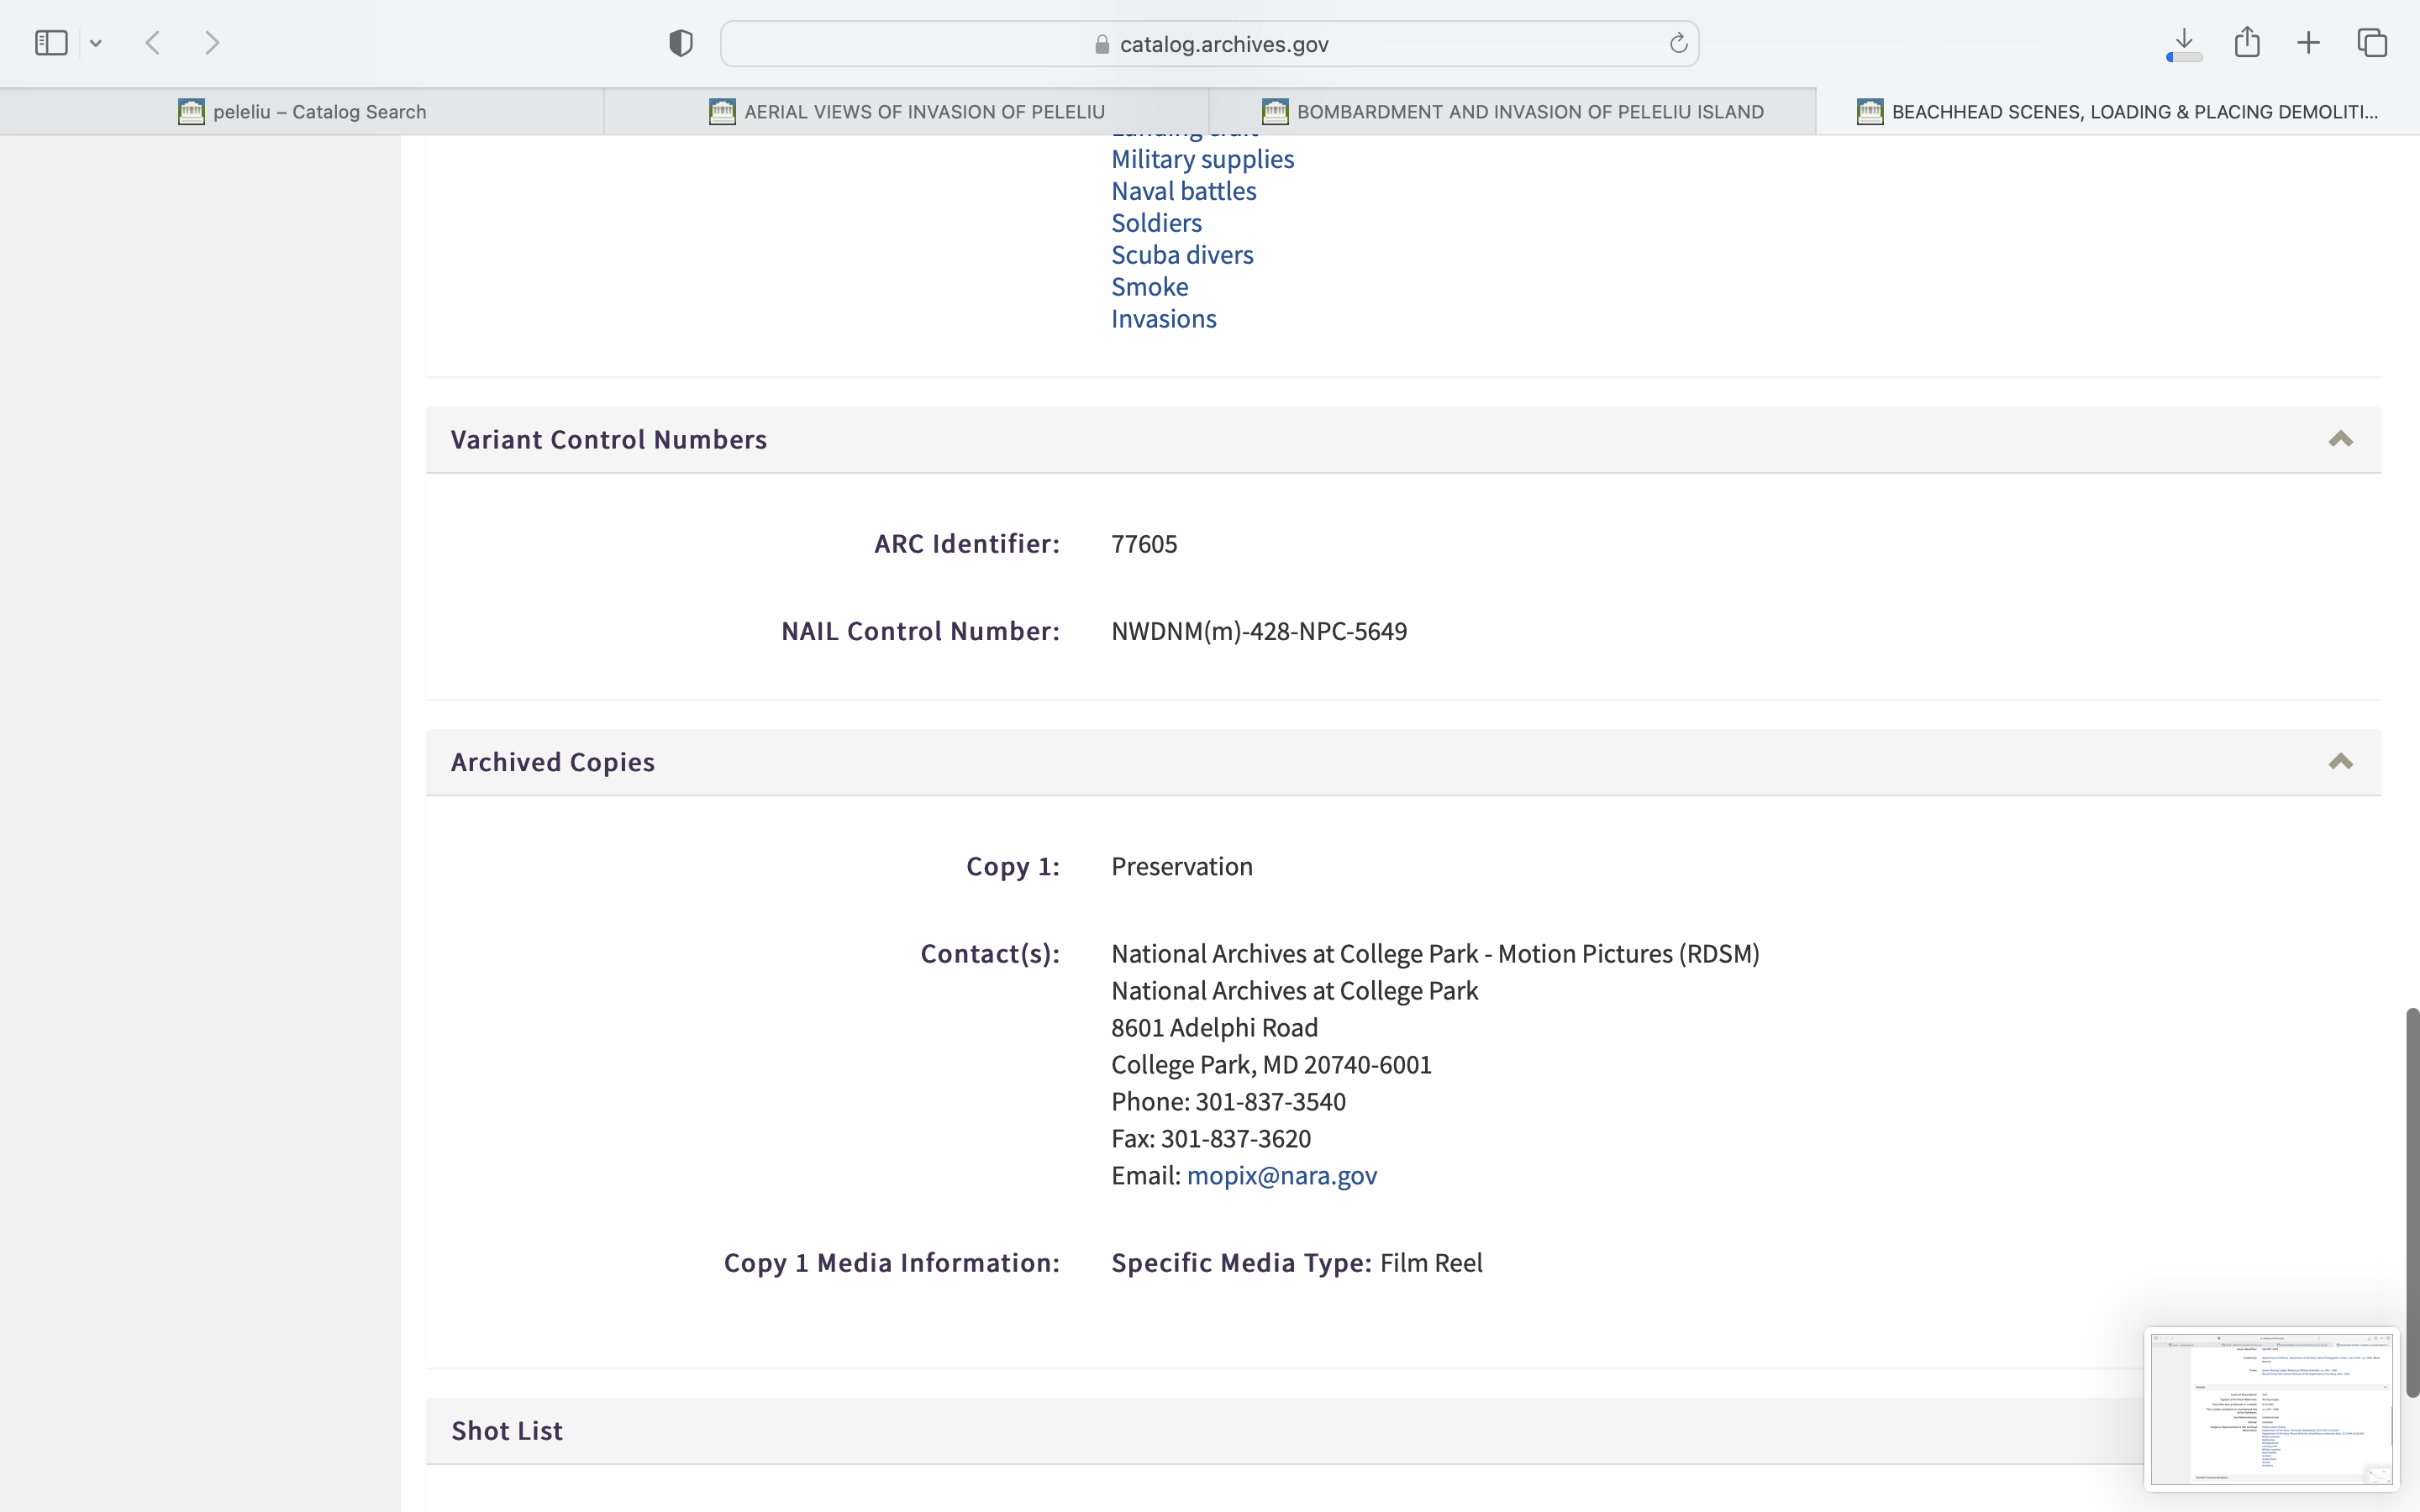Go forward to next page
Image resolution: width=2420 pixels, height=1512 pixels.
tap(212, 43)
